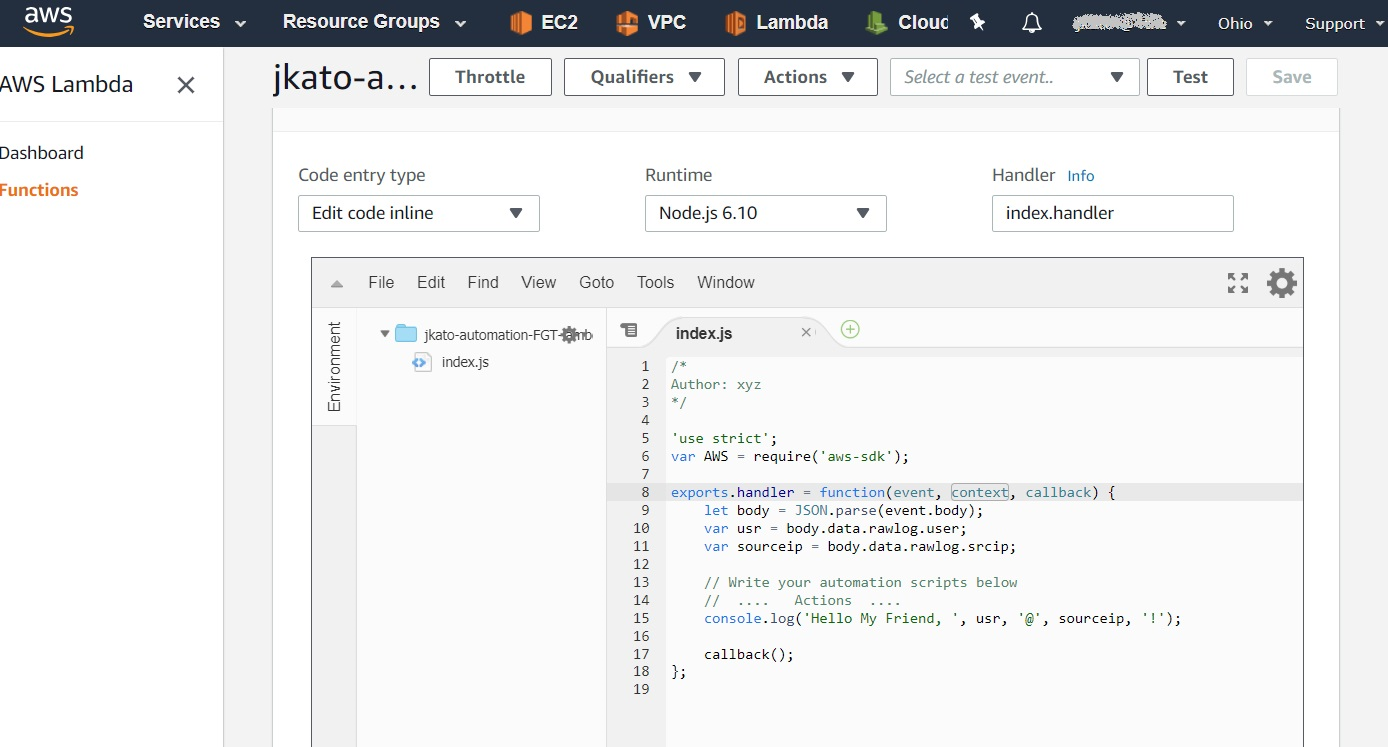
Task: Close the AWS Lambda side panel
Action: [x=186, y=85]
